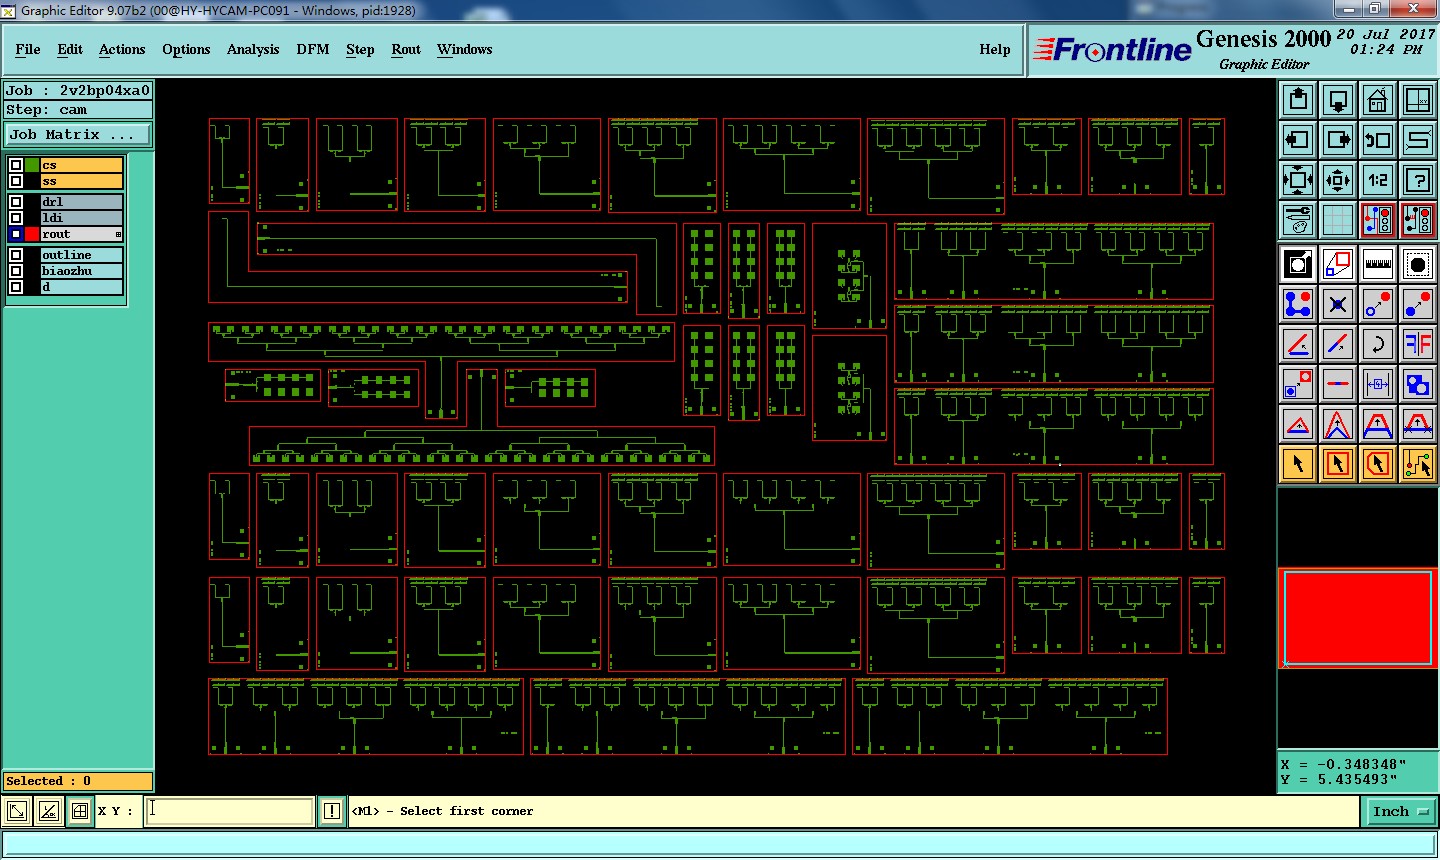Open the Rout menu dropdown
1440x860 pixels.
406,49
